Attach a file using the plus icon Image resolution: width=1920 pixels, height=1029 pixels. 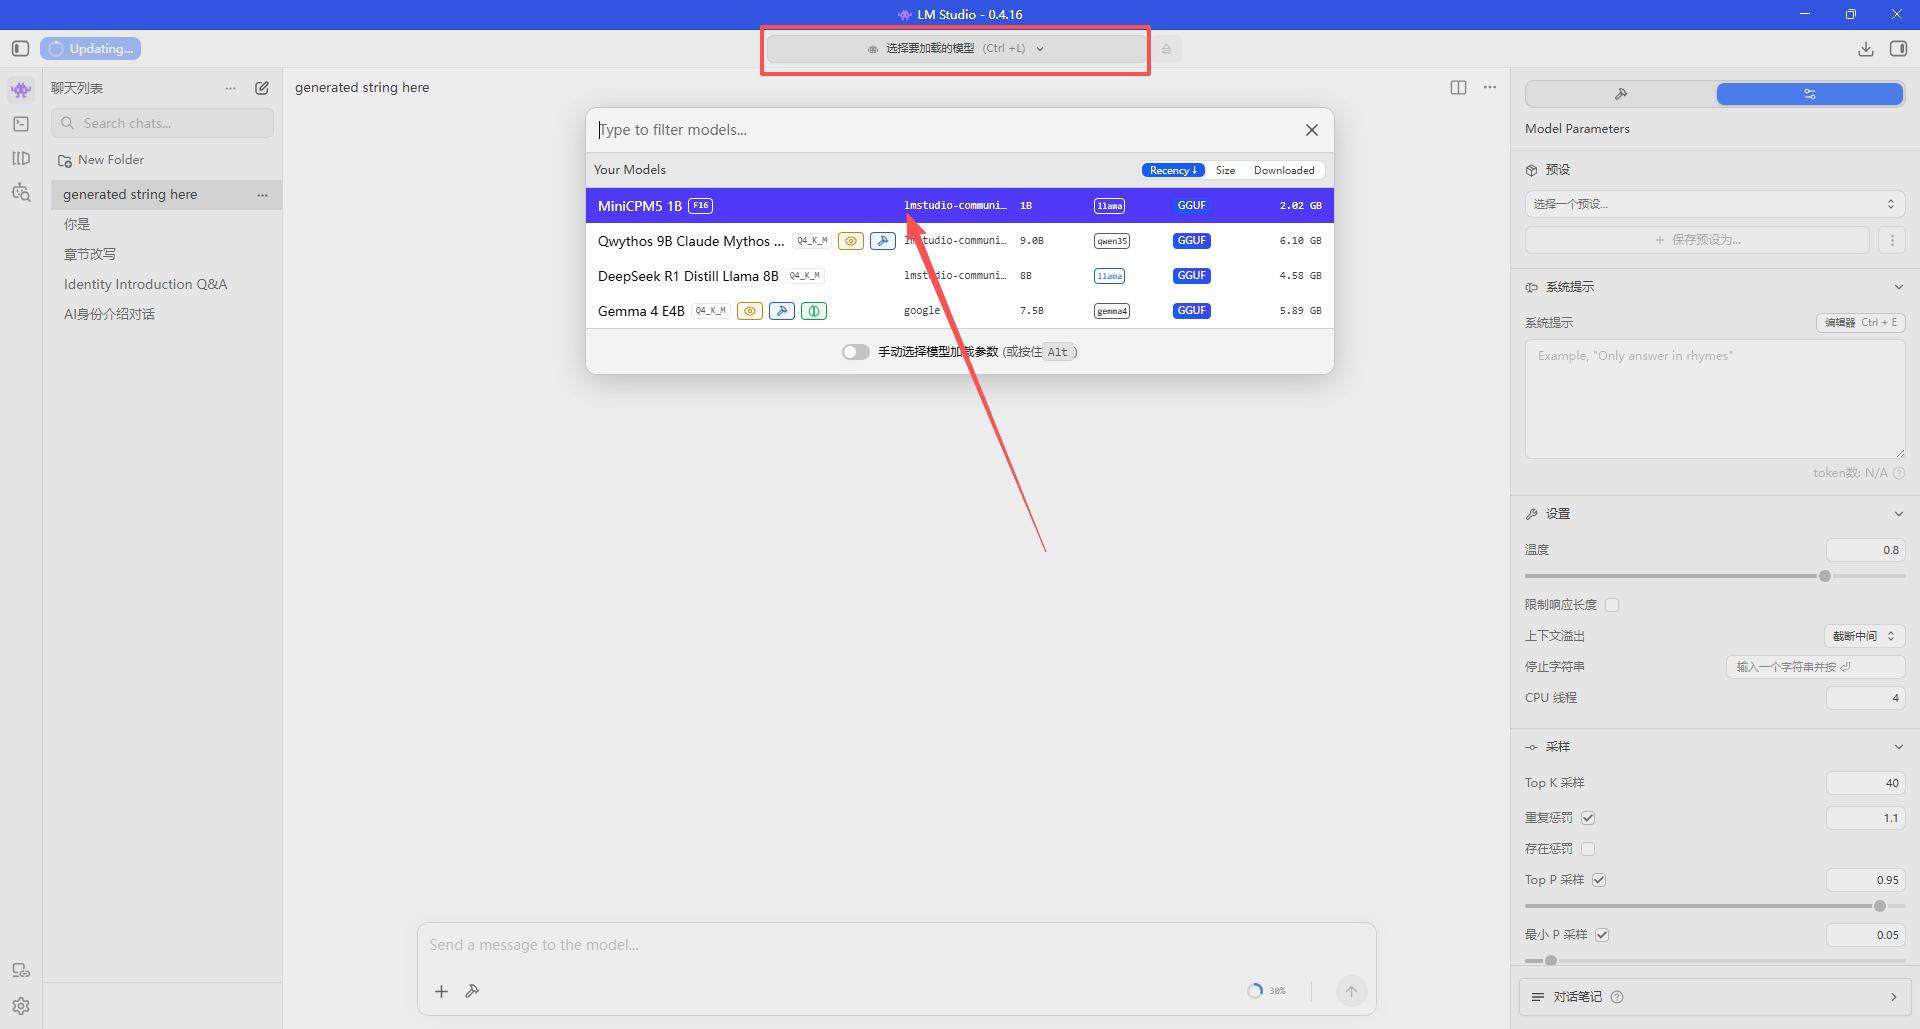point(441,991)
